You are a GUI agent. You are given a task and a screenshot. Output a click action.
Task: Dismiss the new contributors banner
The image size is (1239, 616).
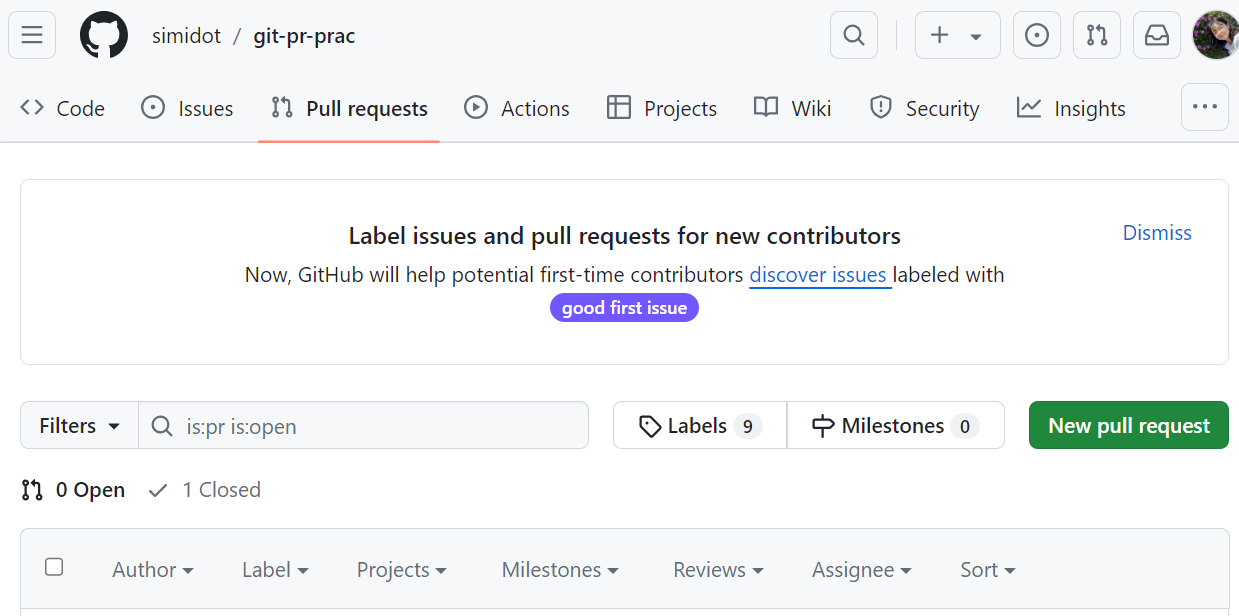1157,233
